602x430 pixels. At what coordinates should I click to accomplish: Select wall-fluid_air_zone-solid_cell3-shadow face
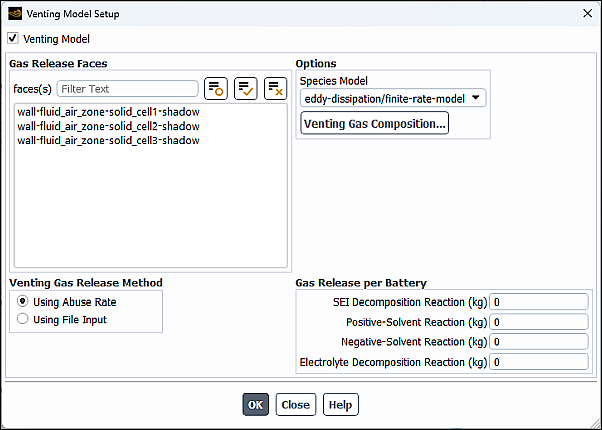pos(109,141)
